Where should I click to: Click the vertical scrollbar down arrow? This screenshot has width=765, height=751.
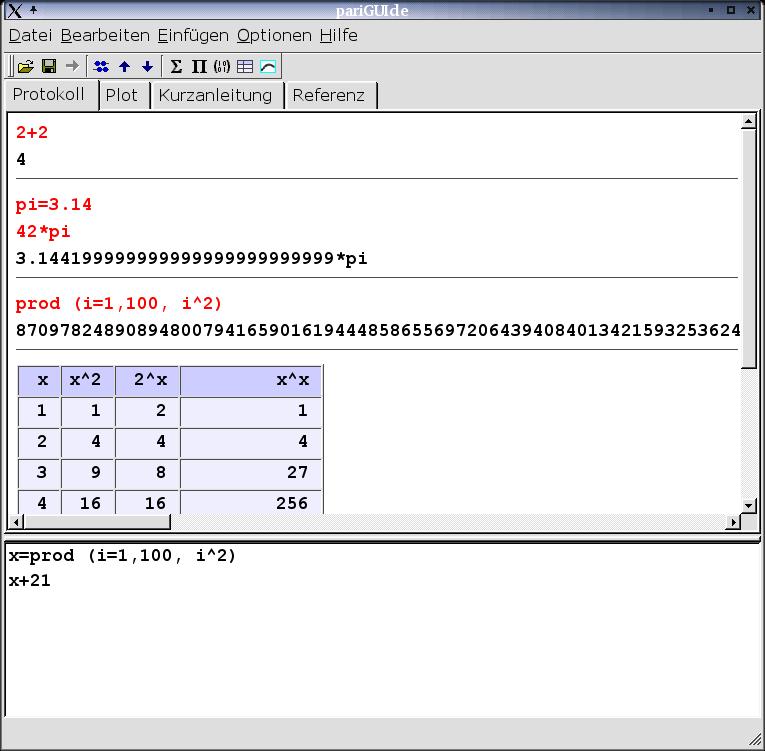pyautogui.click(x=749, y=505)
